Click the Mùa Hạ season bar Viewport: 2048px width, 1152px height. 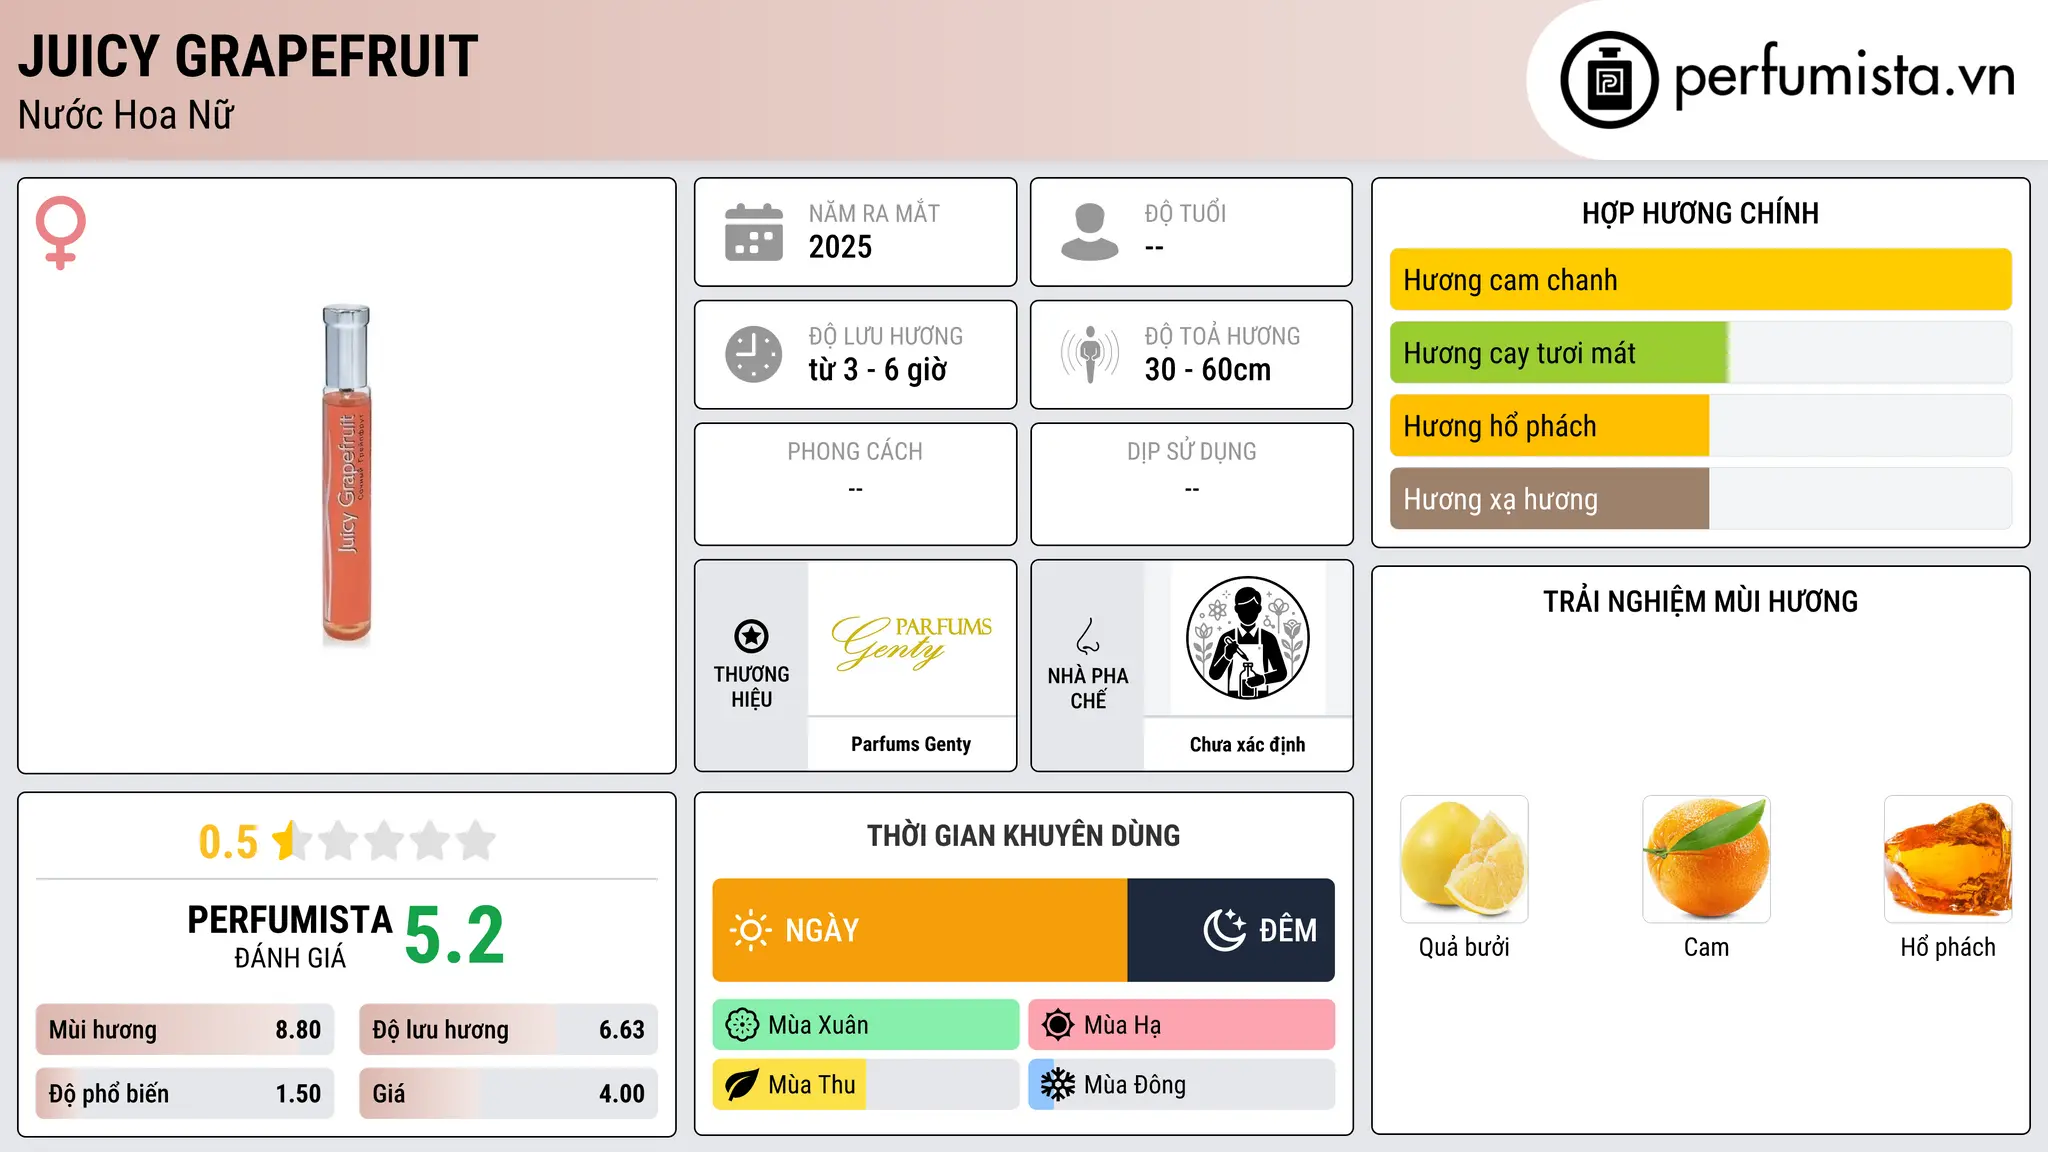(x=1182, y=1025)
